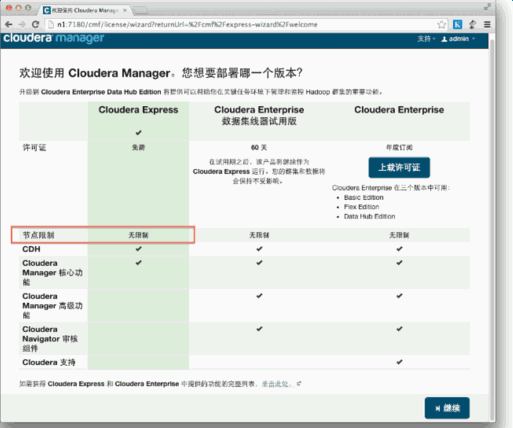Open the 点击此处 full feature list link

276,384
